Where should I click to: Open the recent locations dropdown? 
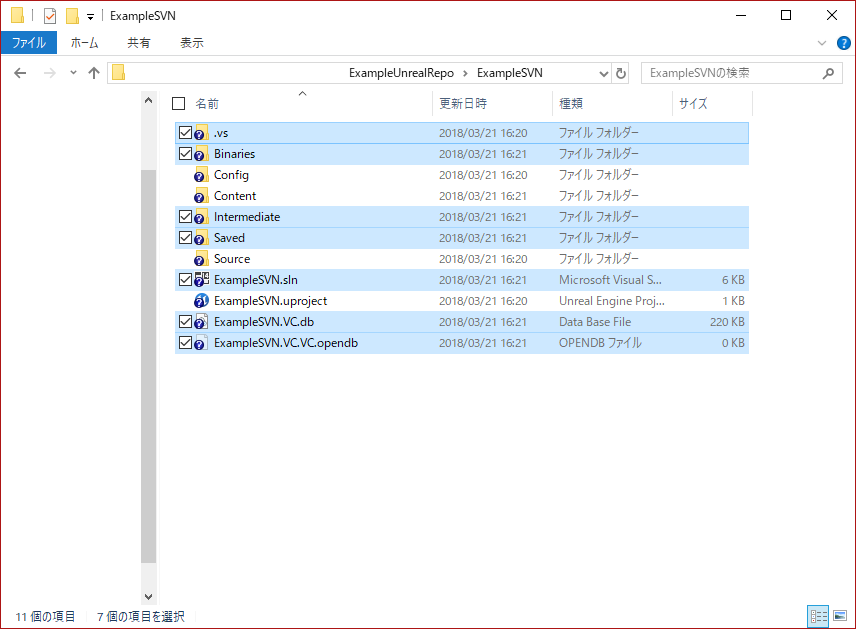point(73,73)
